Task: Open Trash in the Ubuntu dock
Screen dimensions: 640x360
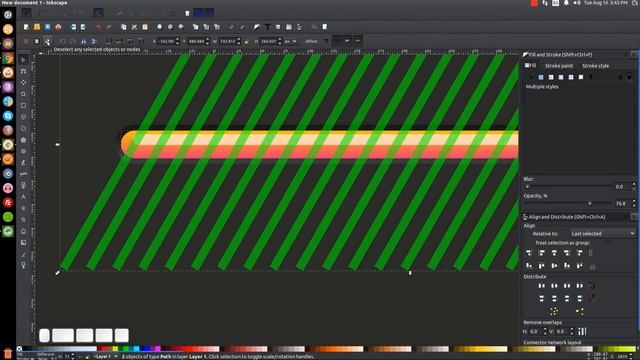Action: [x=8, y=353]
